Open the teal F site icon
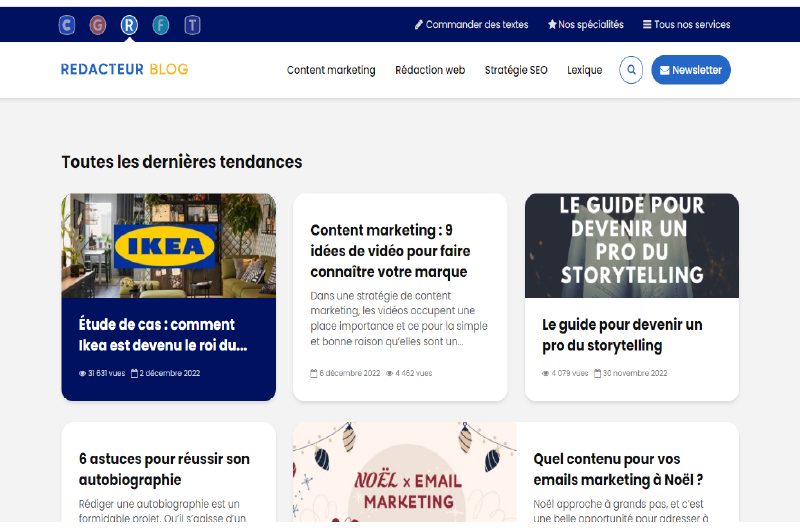This screenshot has height=530, width=800. point(161,24)
